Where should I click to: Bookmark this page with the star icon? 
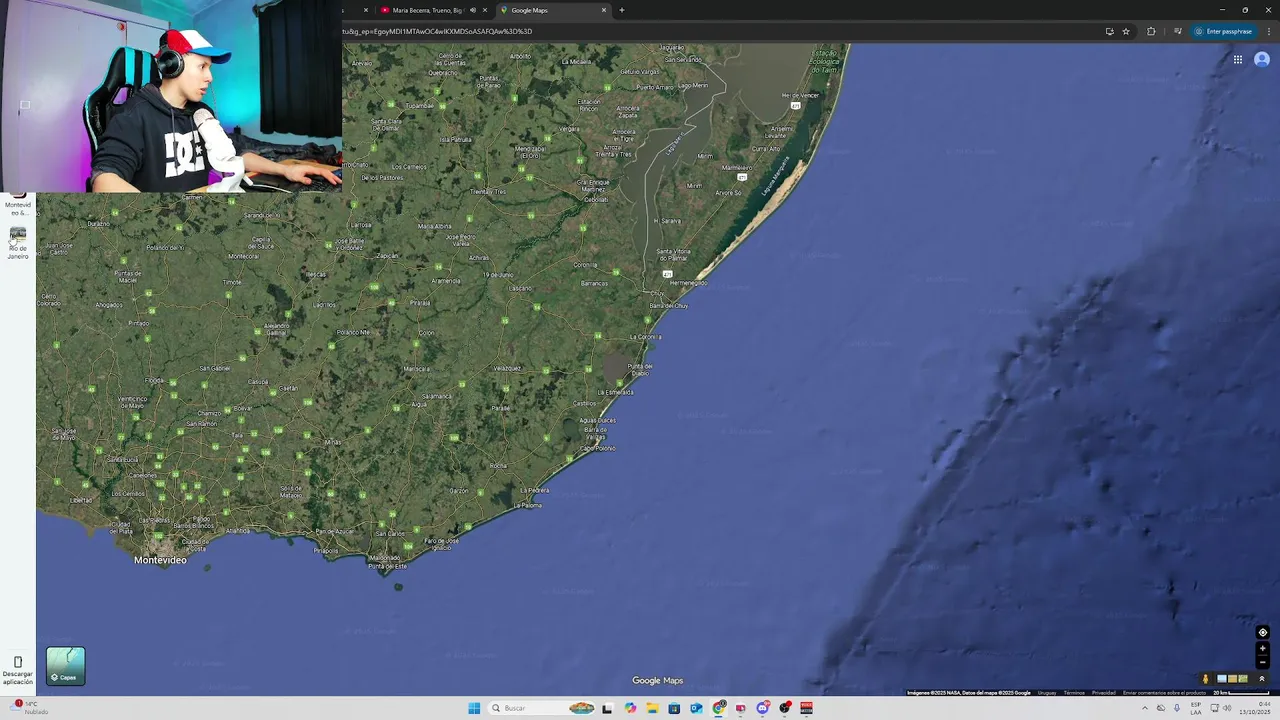(x=1126, y=31)
